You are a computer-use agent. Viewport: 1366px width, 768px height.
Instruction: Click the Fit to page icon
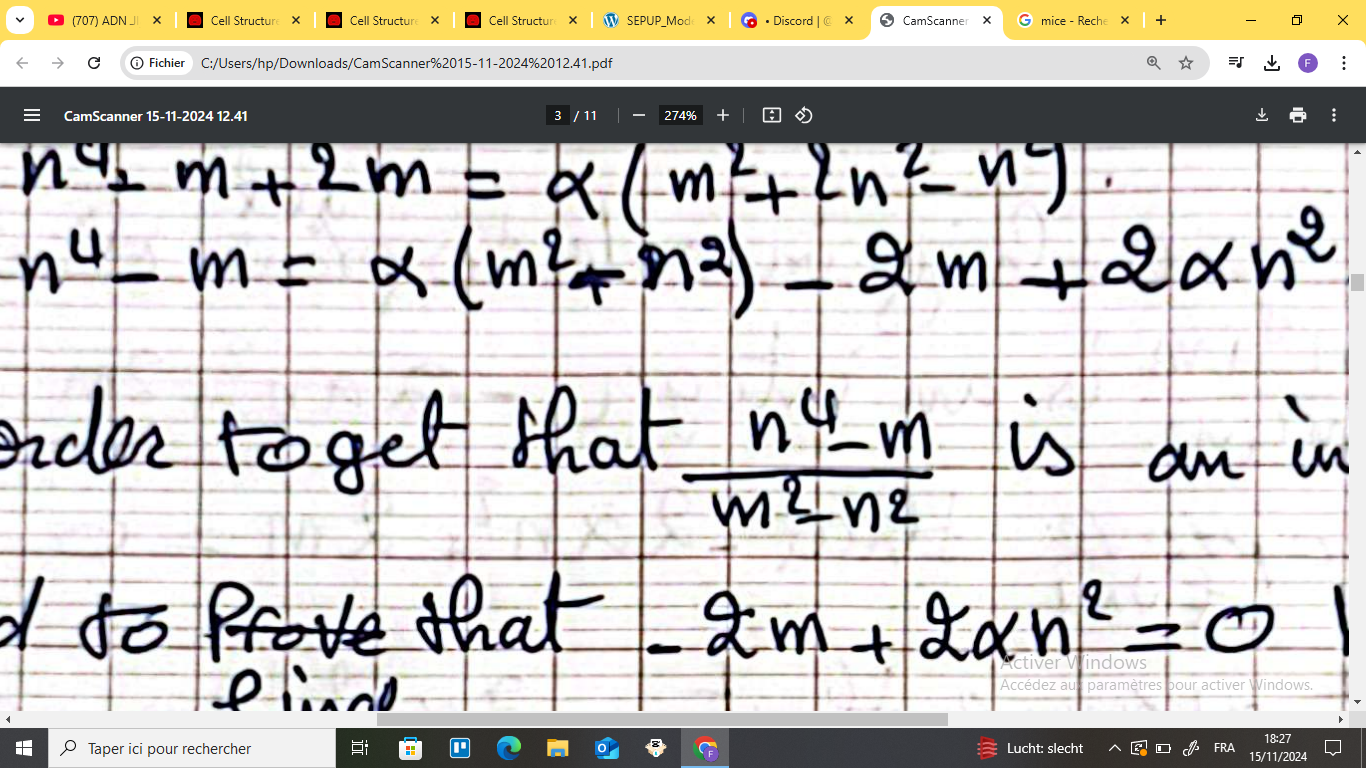771,115
